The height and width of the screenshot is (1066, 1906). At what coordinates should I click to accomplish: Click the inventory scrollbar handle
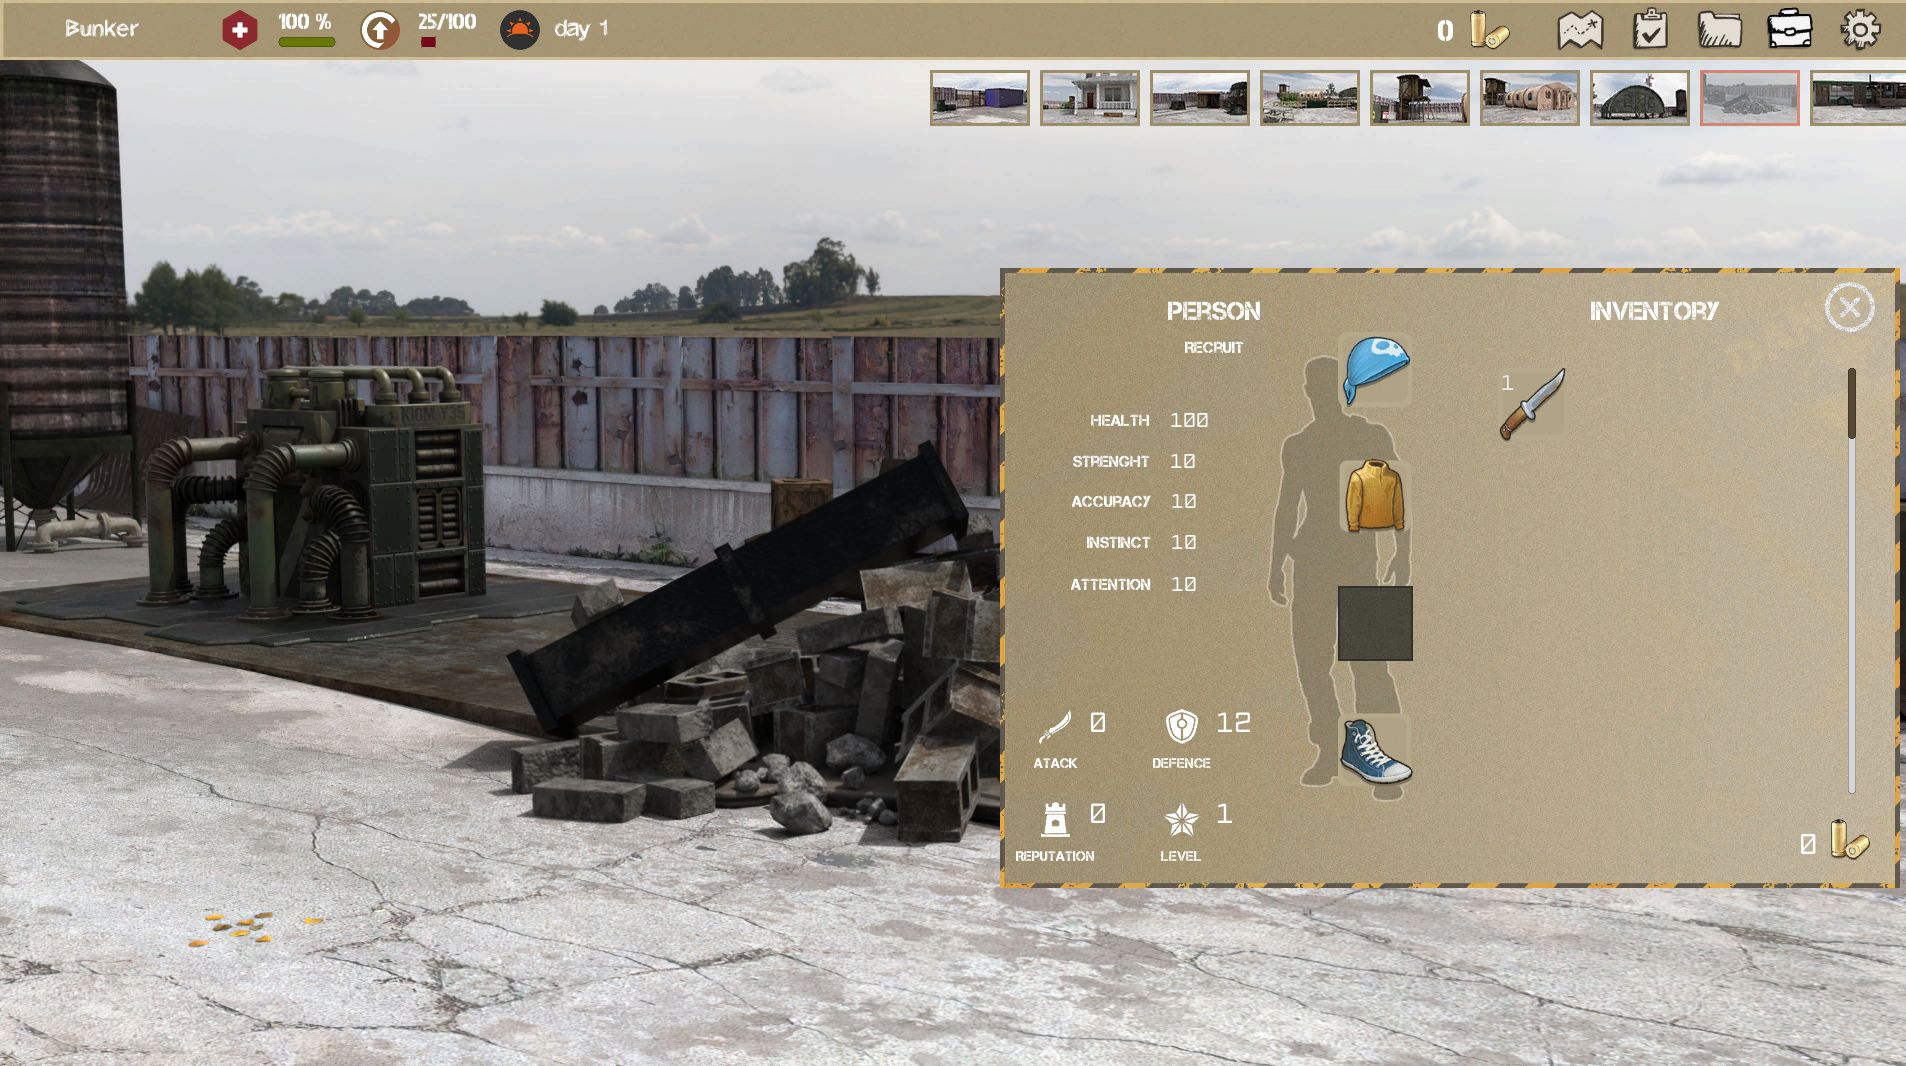coord(1851,403)
